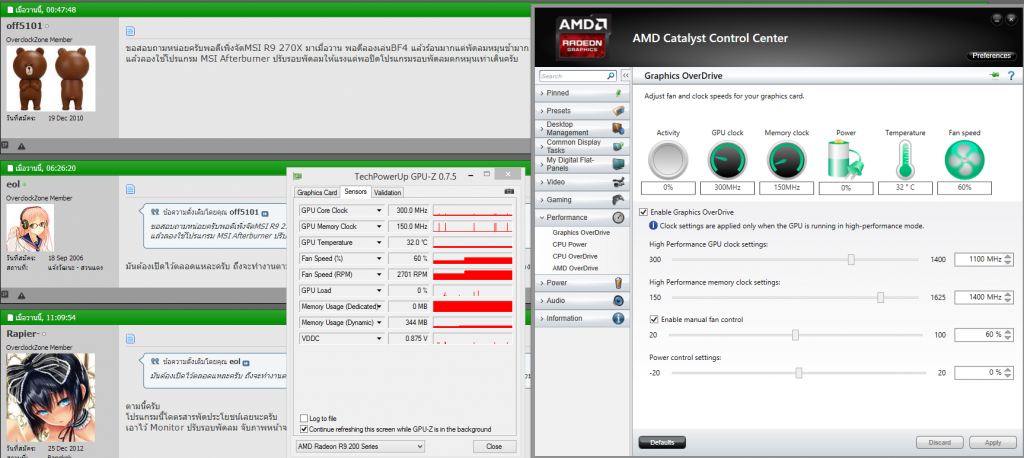Click view-post icon next to quoted off5101

click(x=265, y=213)
